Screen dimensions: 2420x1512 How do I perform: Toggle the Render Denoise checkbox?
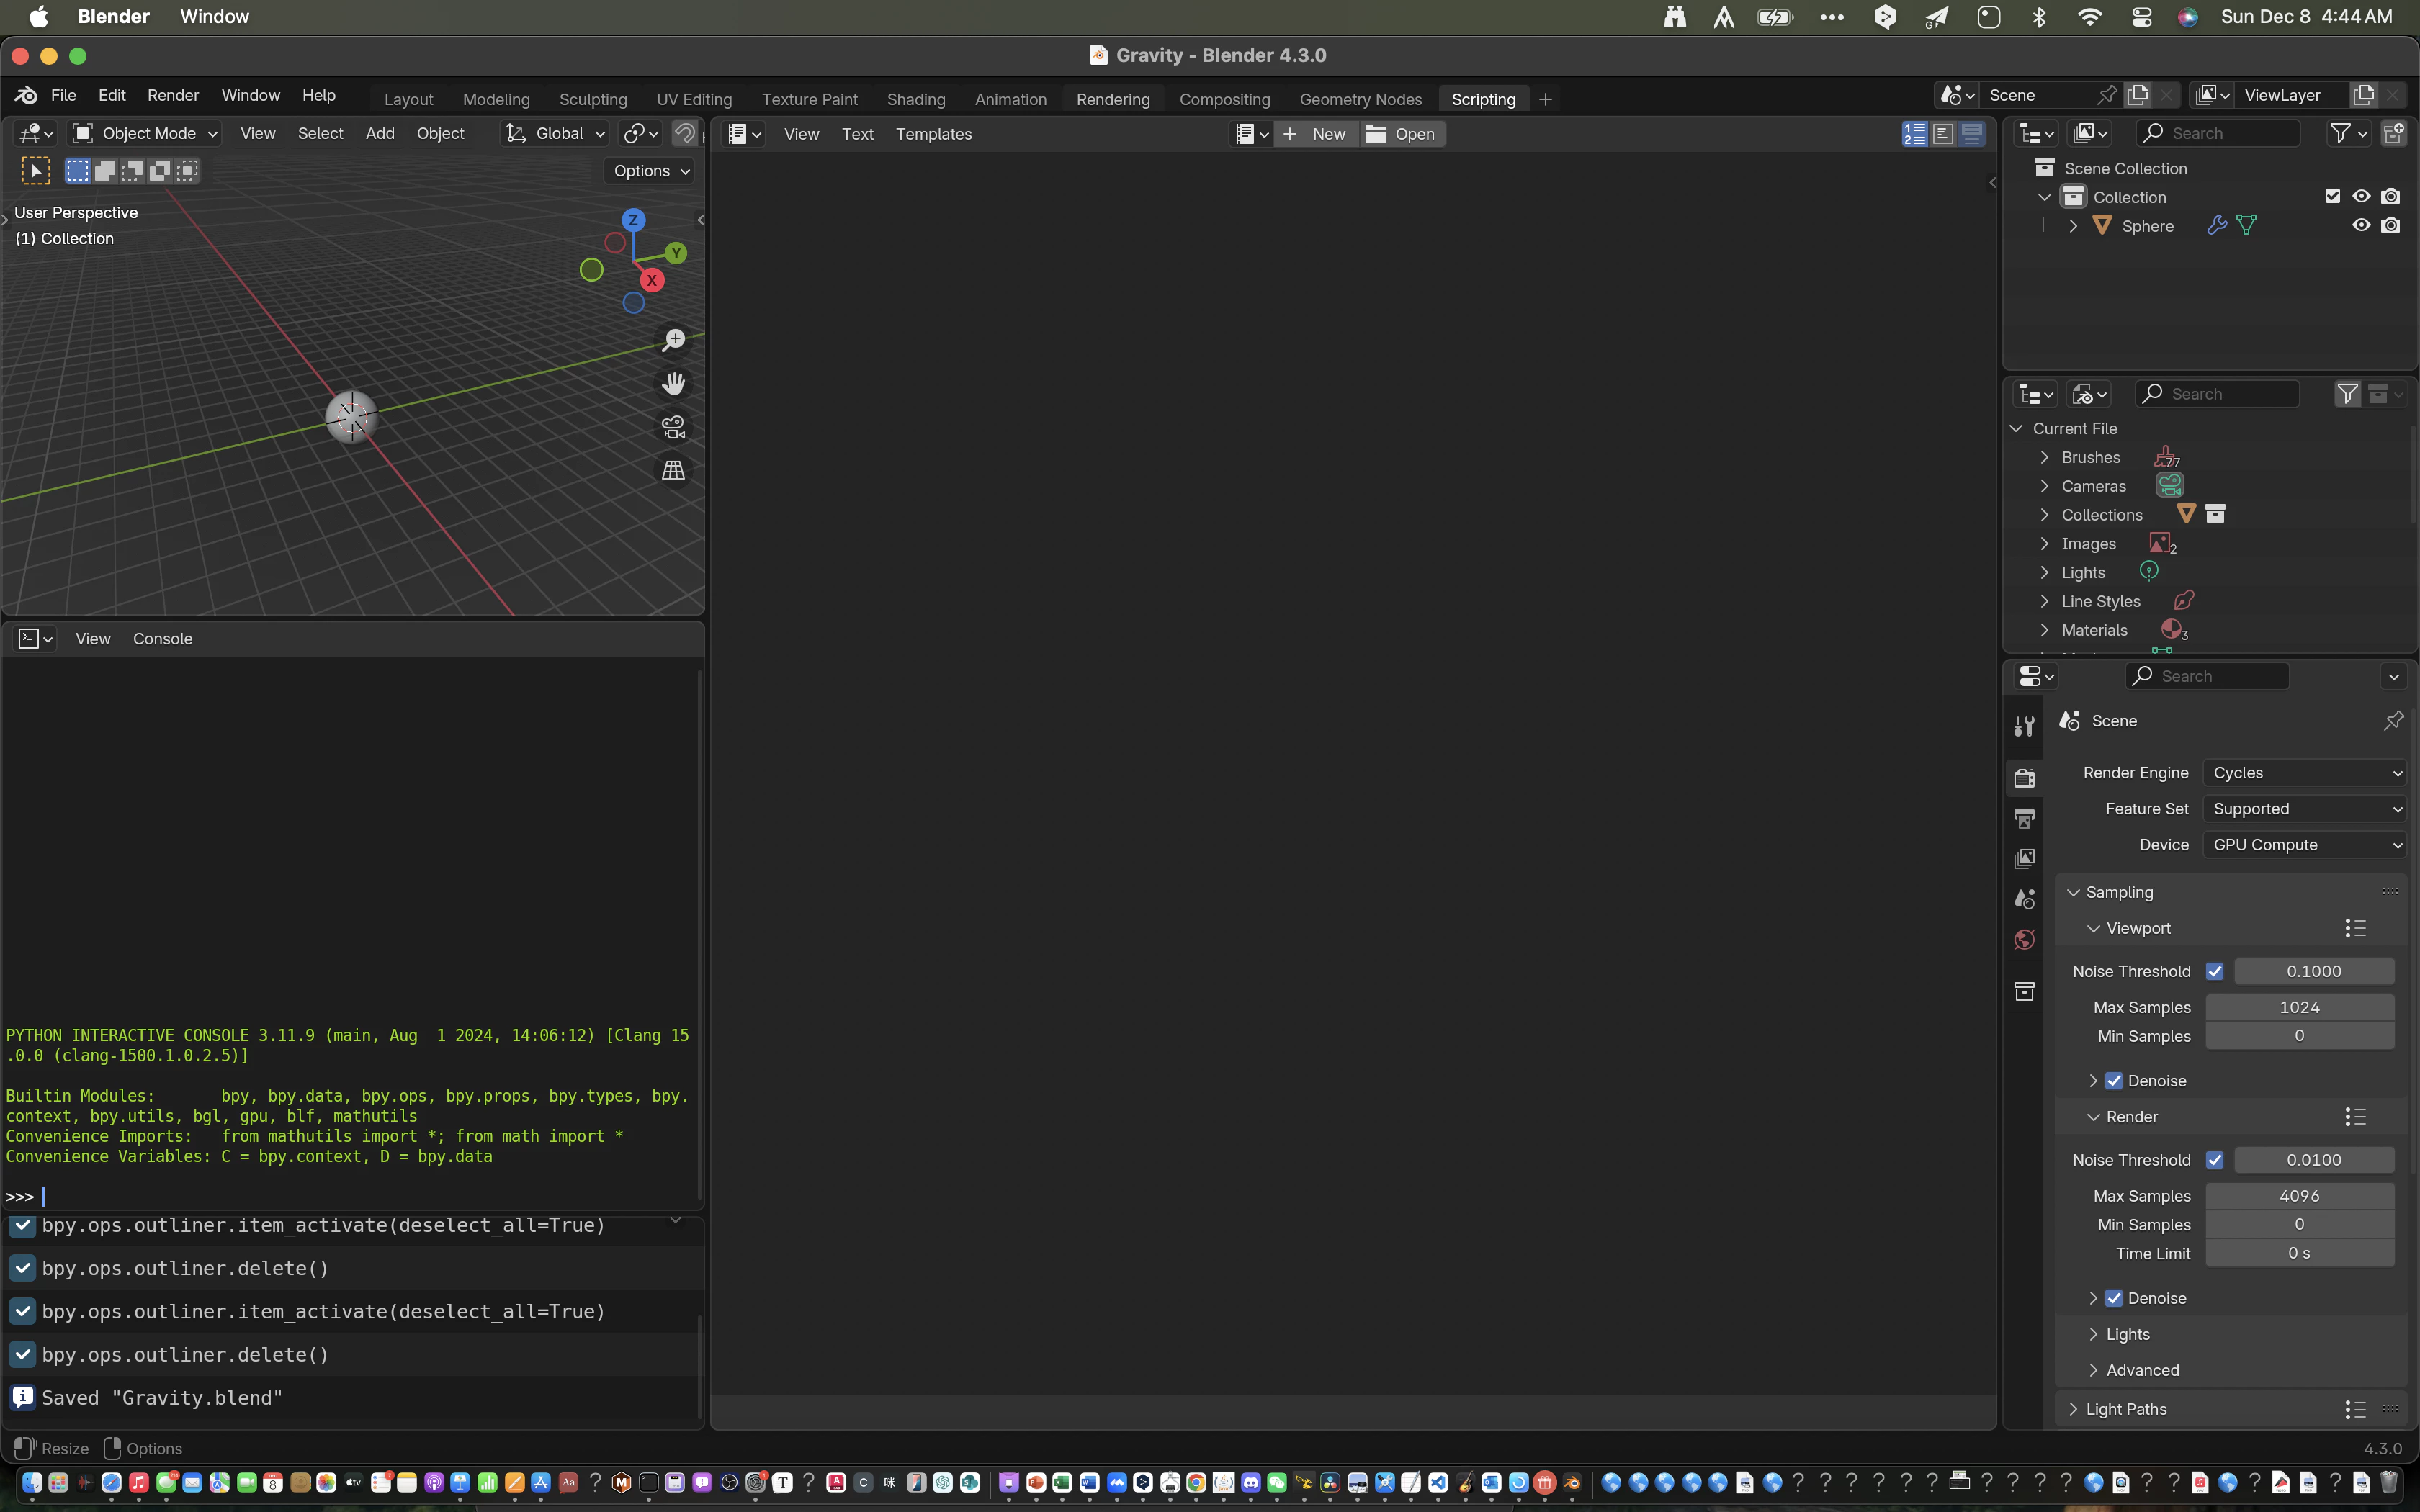pyautogui.click(x=2113, y=1299)
